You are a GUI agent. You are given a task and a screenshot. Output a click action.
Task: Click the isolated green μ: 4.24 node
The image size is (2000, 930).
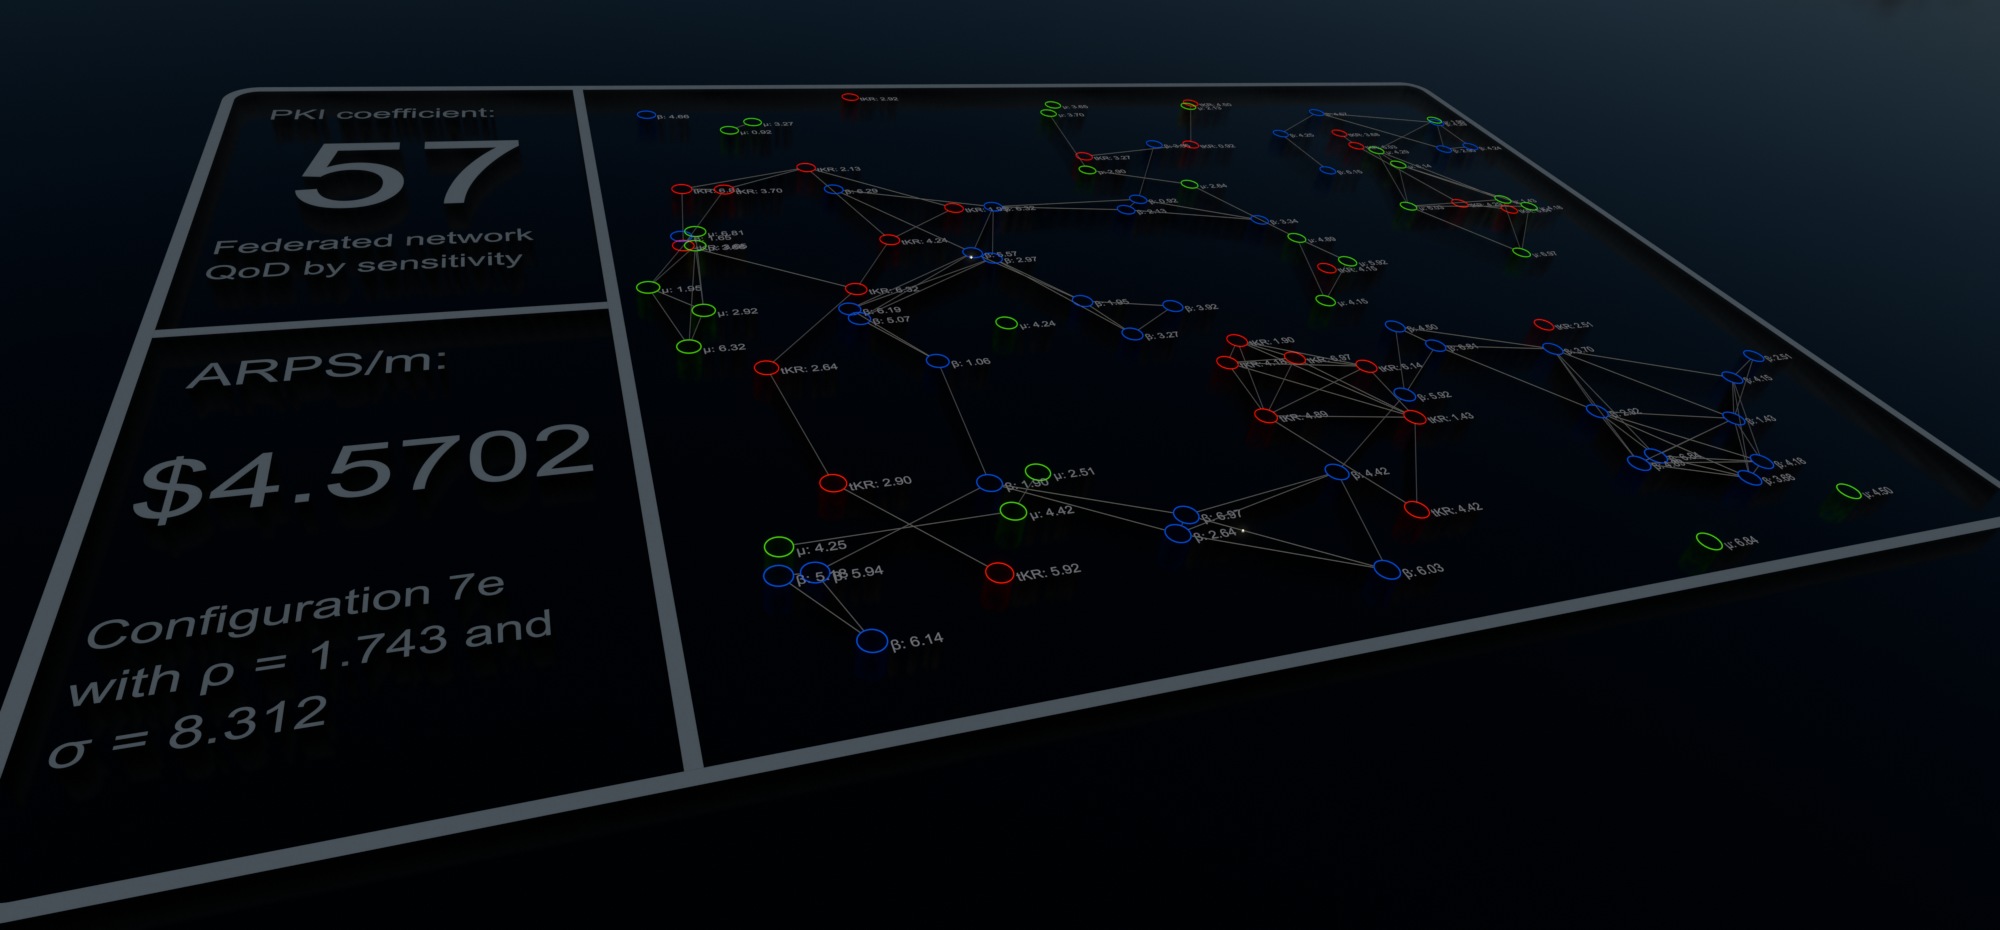1006,323
